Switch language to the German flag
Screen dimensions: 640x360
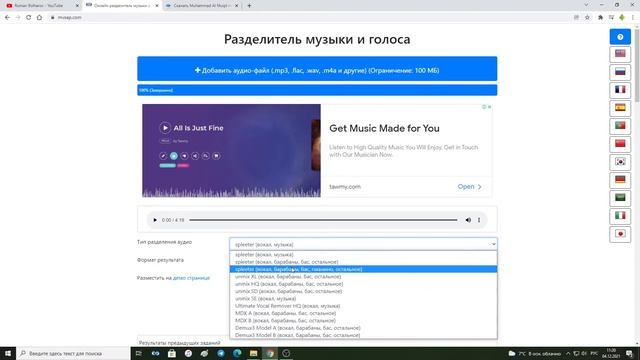(x=620, y=180)
